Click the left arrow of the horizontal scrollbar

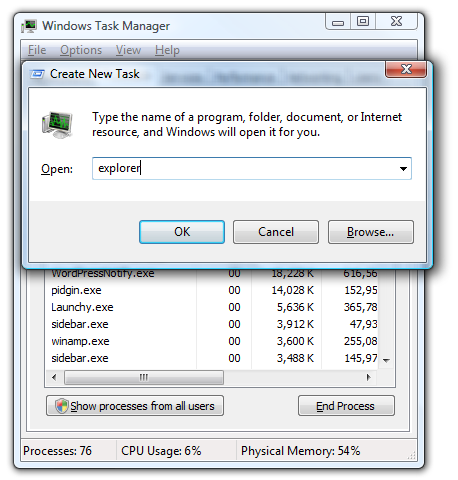click(54, 377)
